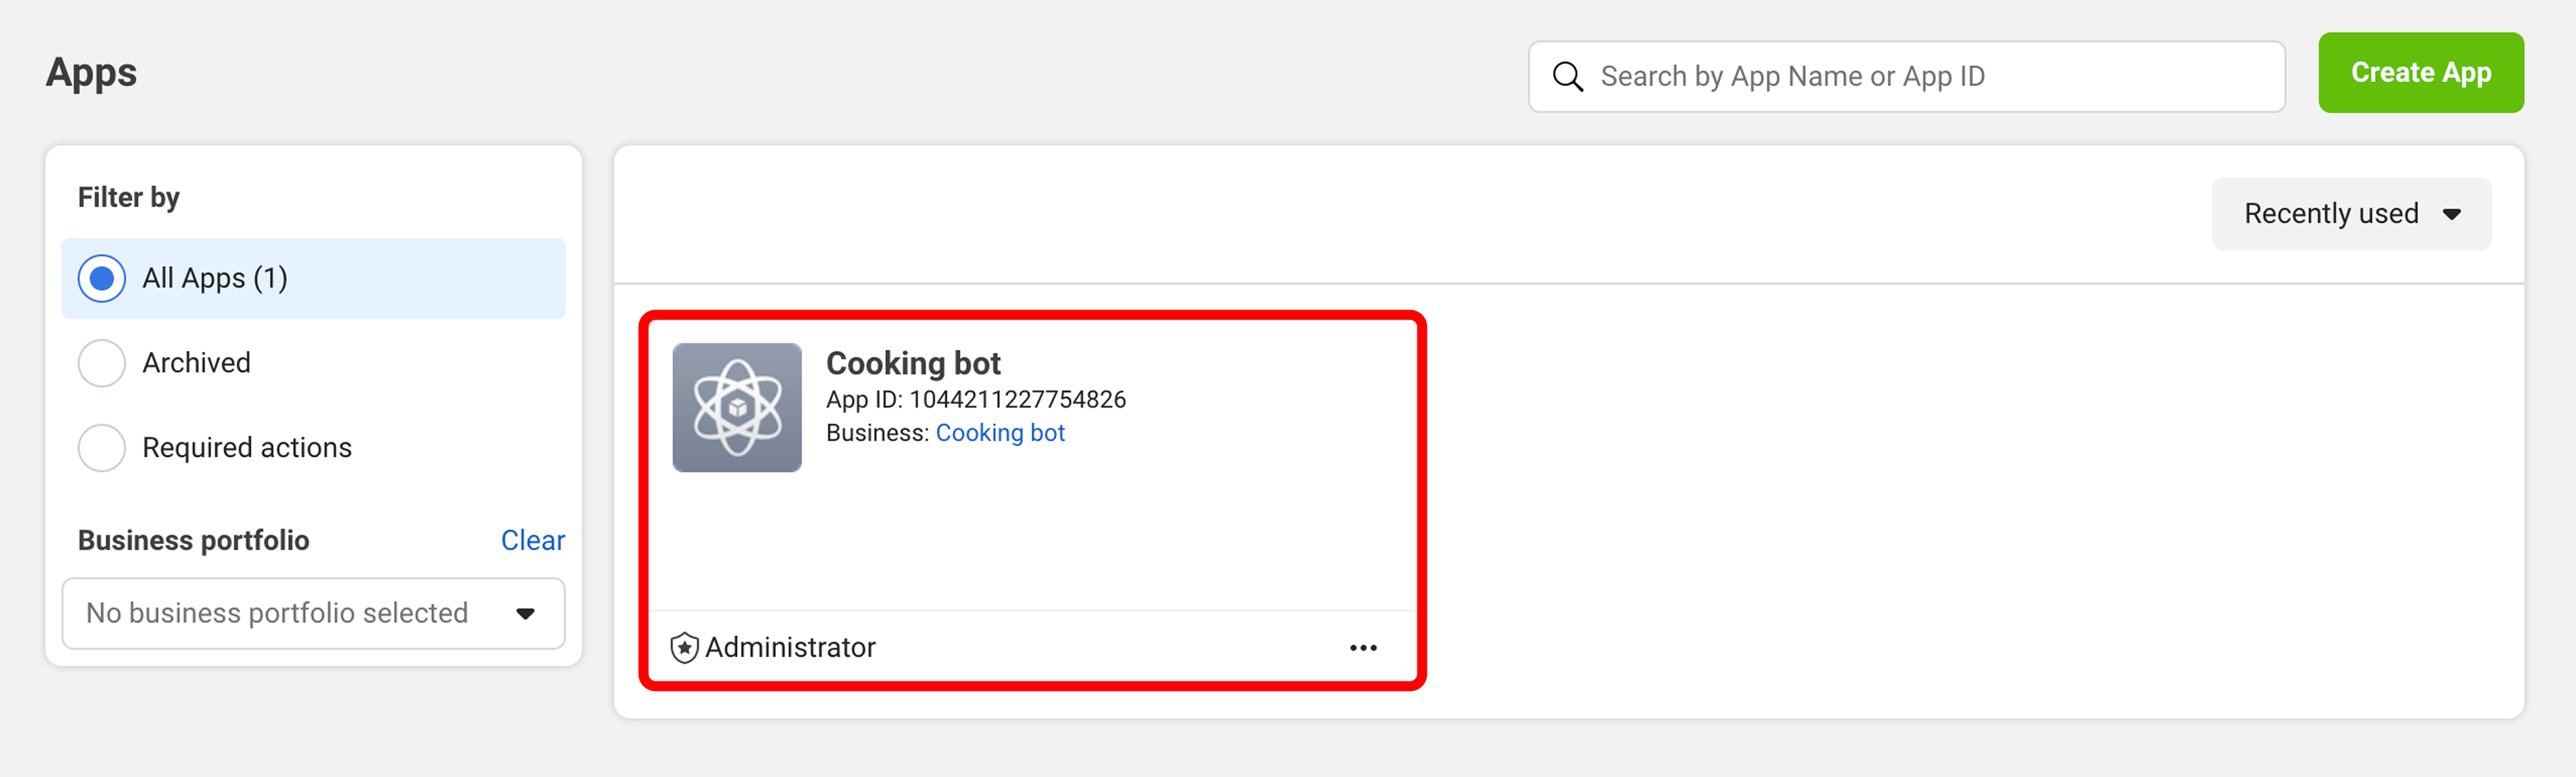The height and width of the screenshot is (777, 2576).
Task: Open the Cooking bot business link
Action: (x=1000, y=433)
